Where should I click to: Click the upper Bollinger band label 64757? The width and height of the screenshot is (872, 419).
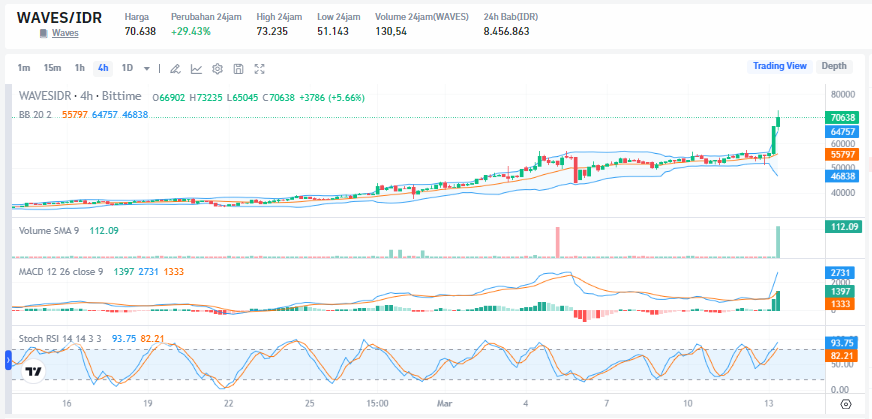click(x=843, y=132)
